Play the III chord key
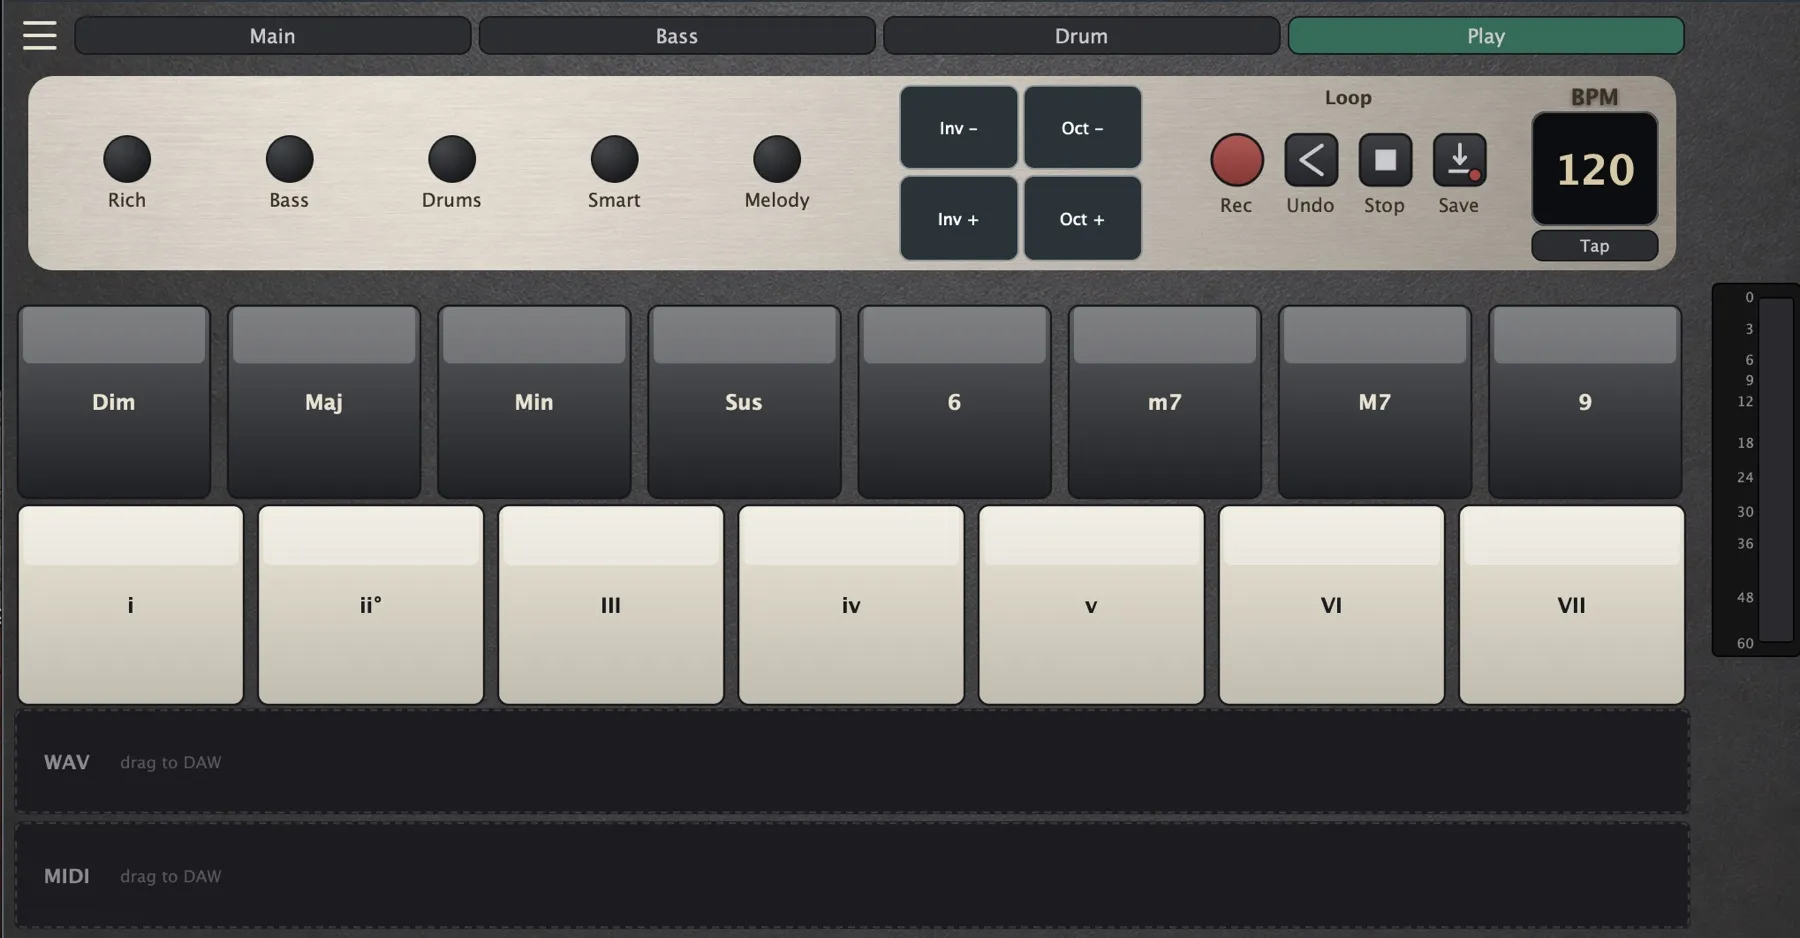Screen dimensions: 1800x938 point(611,605)
